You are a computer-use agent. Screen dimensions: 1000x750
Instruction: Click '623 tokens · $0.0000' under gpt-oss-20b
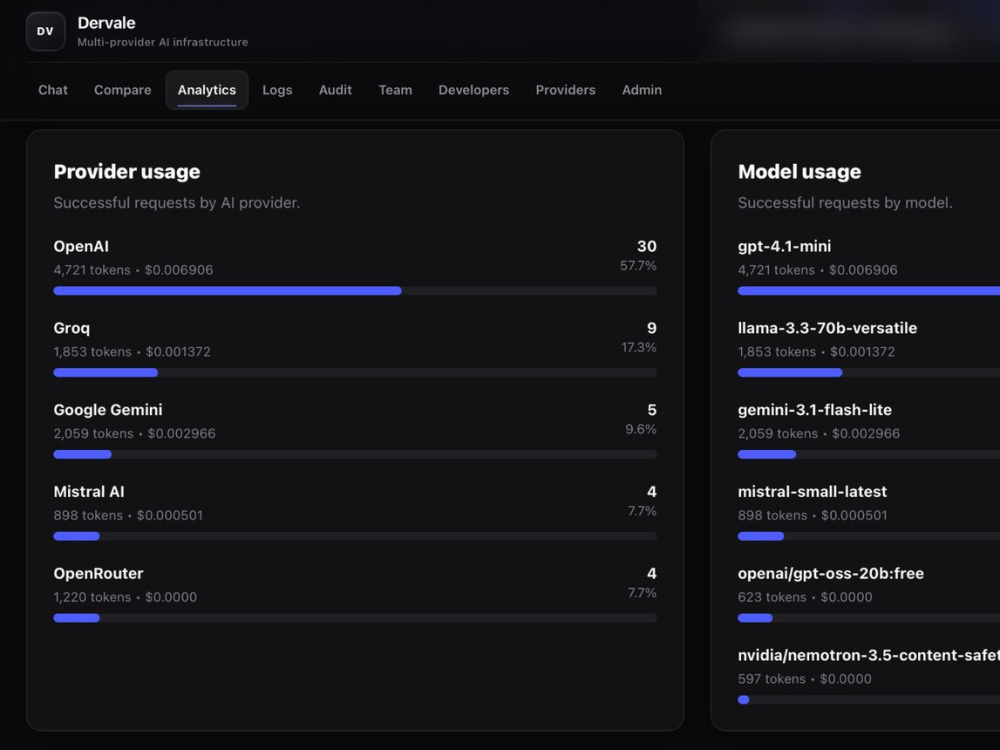(x=805, y=597)
